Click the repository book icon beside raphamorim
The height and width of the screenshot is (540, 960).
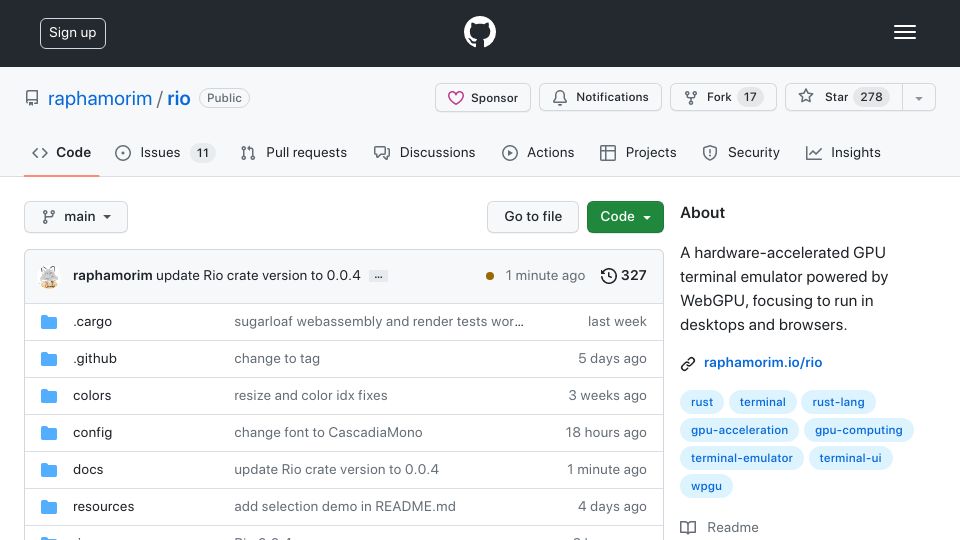(x=32, y=98)
